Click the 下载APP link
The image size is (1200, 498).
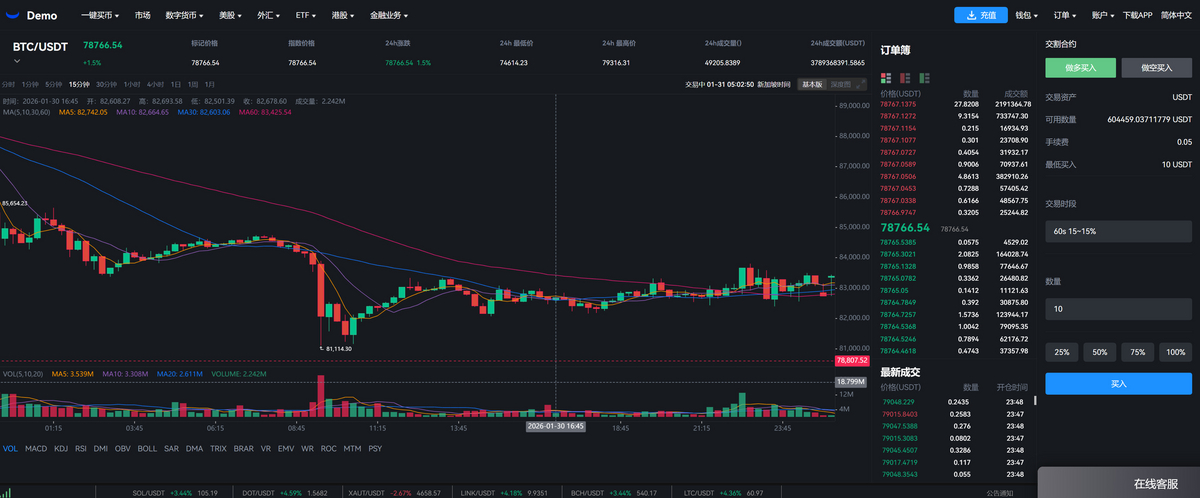click(1138, 16)
